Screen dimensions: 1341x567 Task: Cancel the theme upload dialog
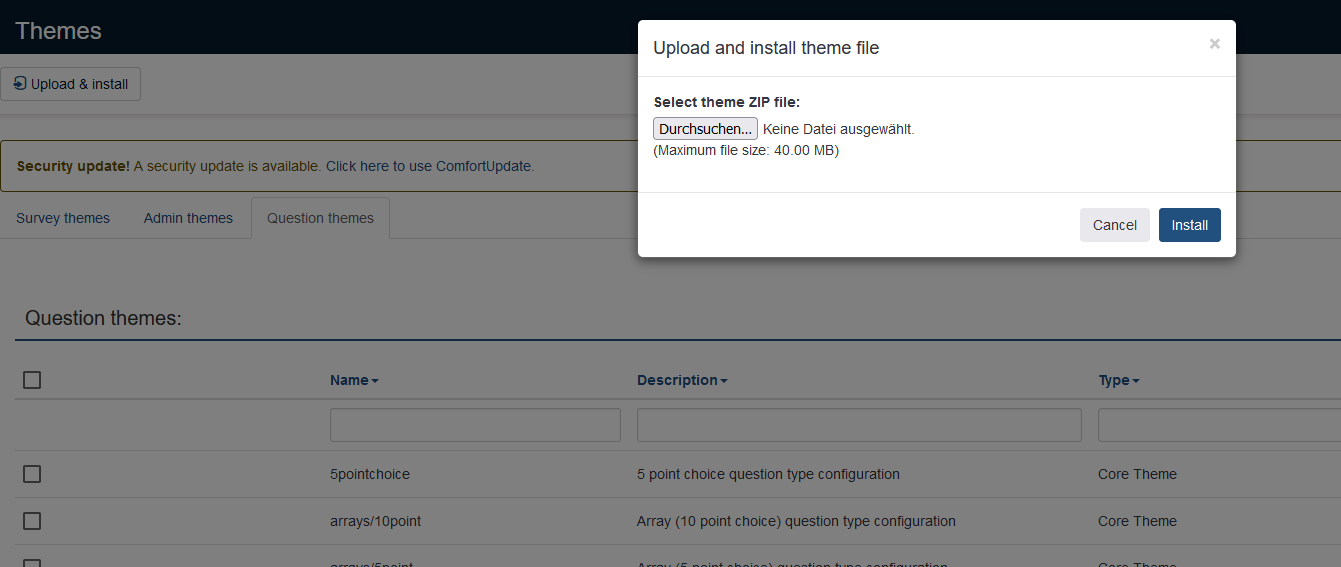click(x=1114, y=225)
